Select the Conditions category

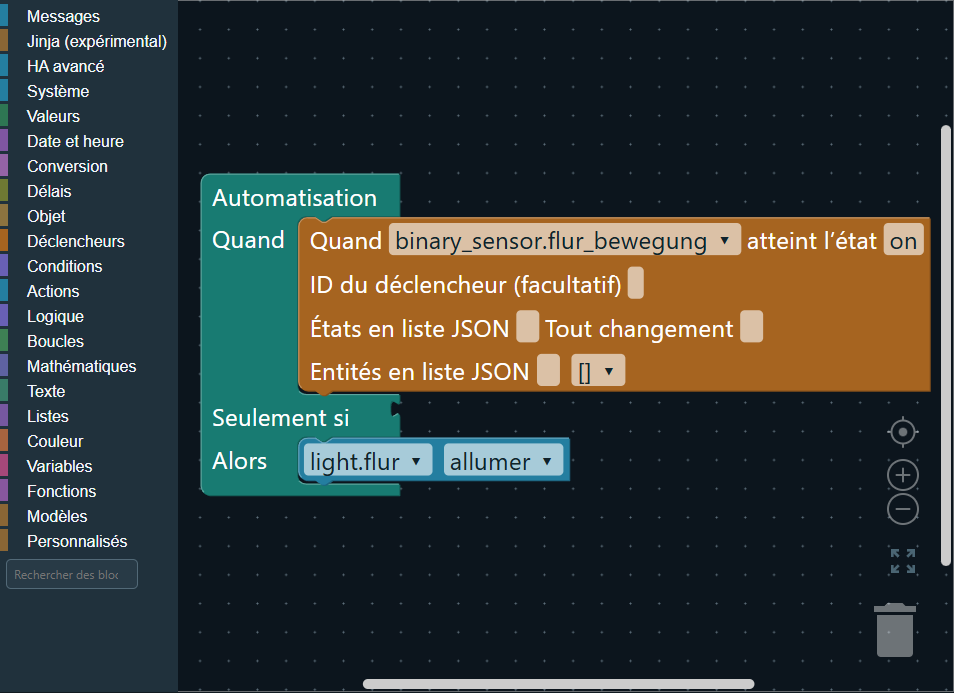coord(89,266)
